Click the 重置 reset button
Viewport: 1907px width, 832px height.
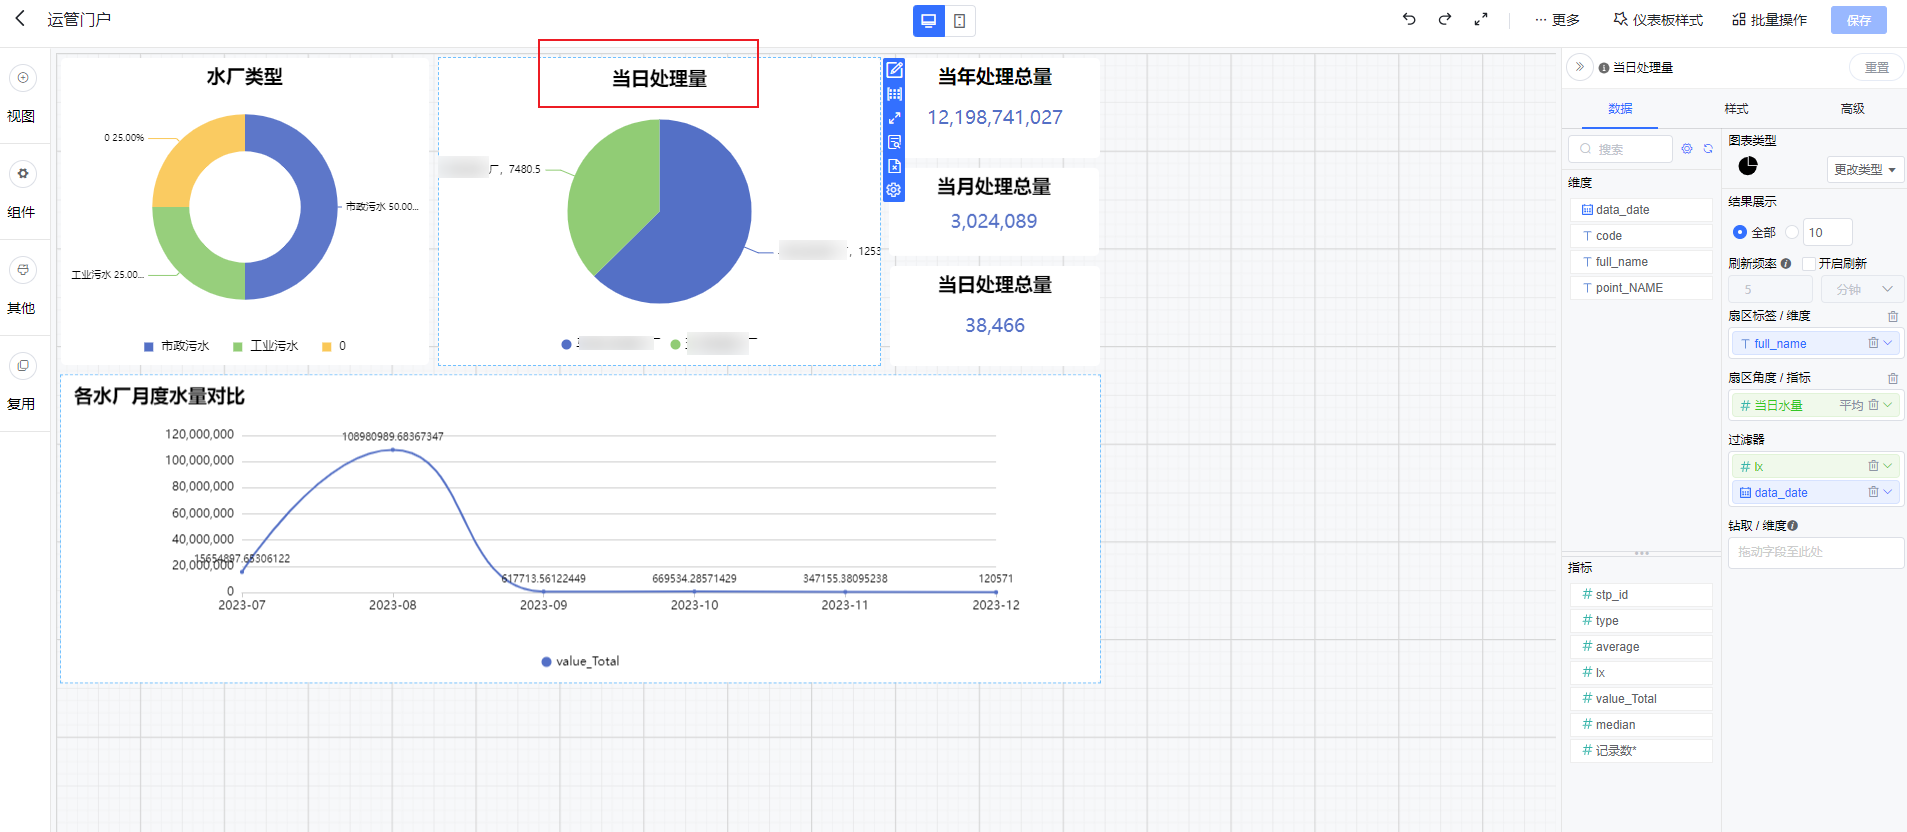click(1877, 67)
